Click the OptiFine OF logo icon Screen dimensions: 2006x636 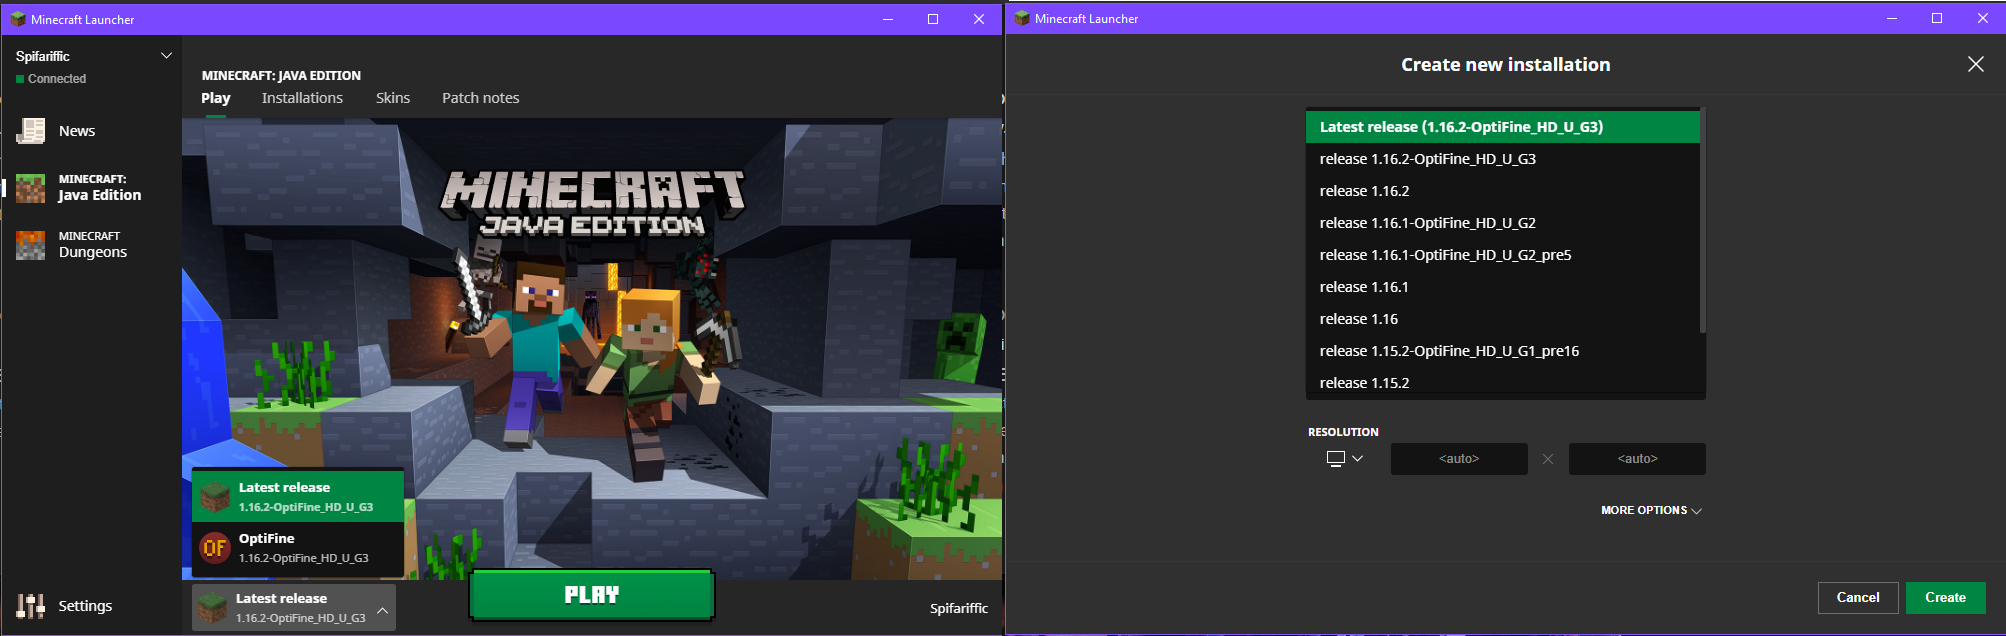tap(215, 548)
